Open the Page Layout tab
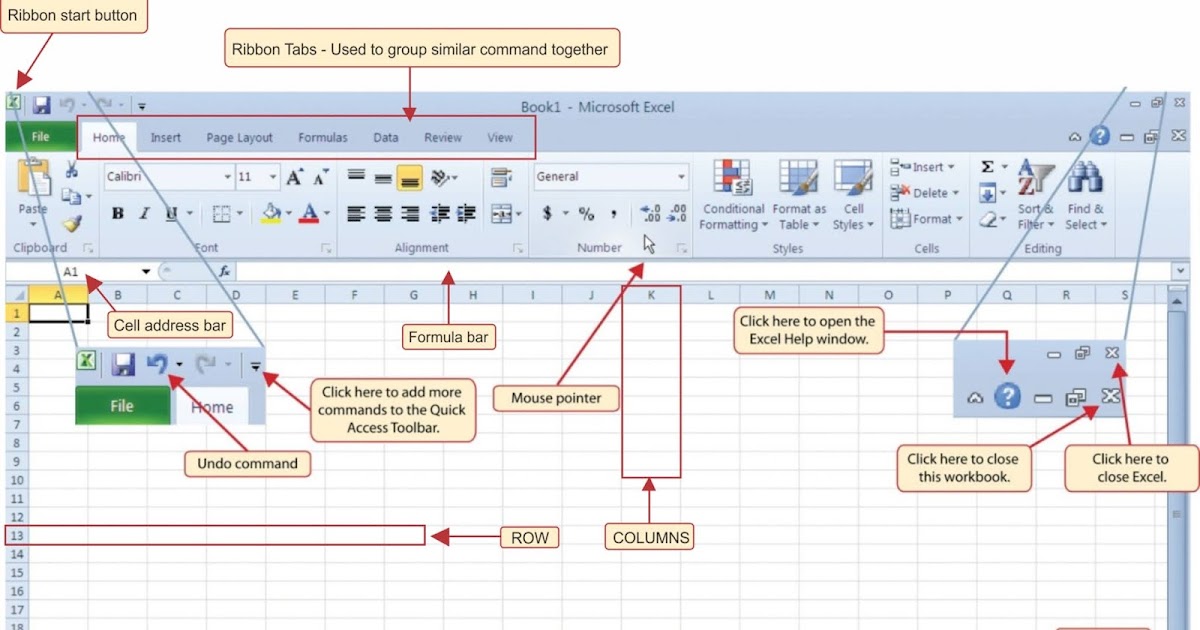The width and height of the screenshot is (1200, 630). pyautogui.click(x=239, y=137)
